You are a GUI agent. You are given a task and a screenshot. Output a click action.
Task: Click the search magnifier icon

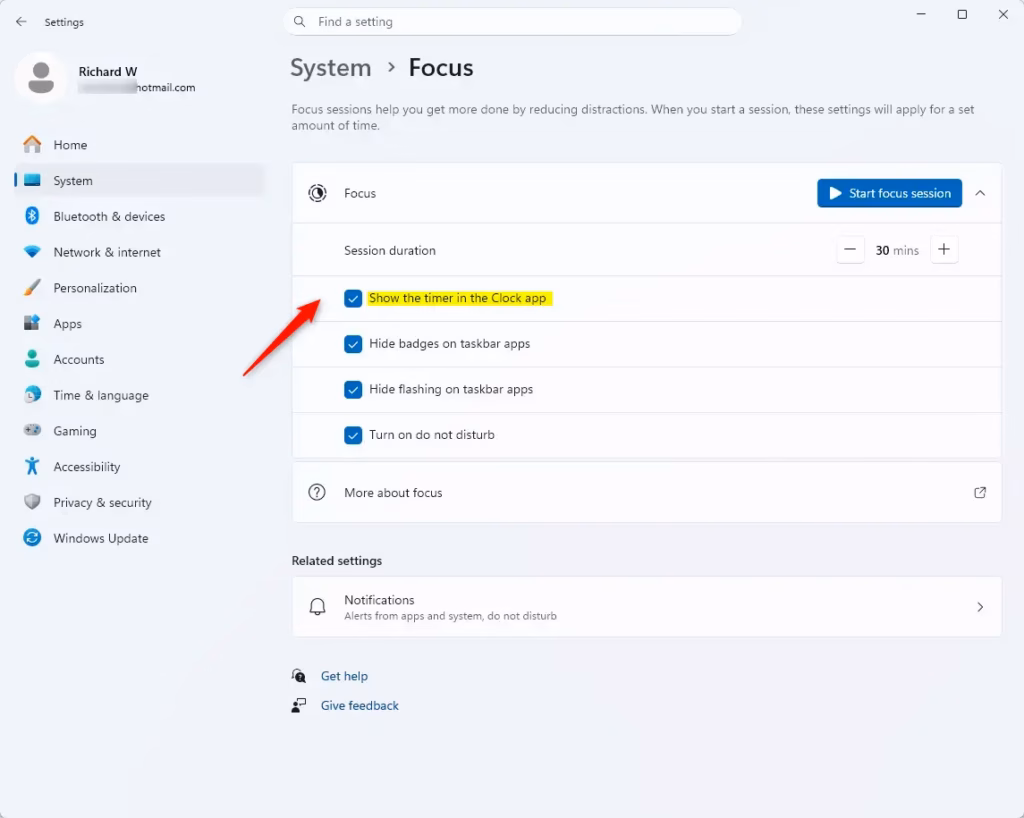pyautogui.click(x=299, y=22)
